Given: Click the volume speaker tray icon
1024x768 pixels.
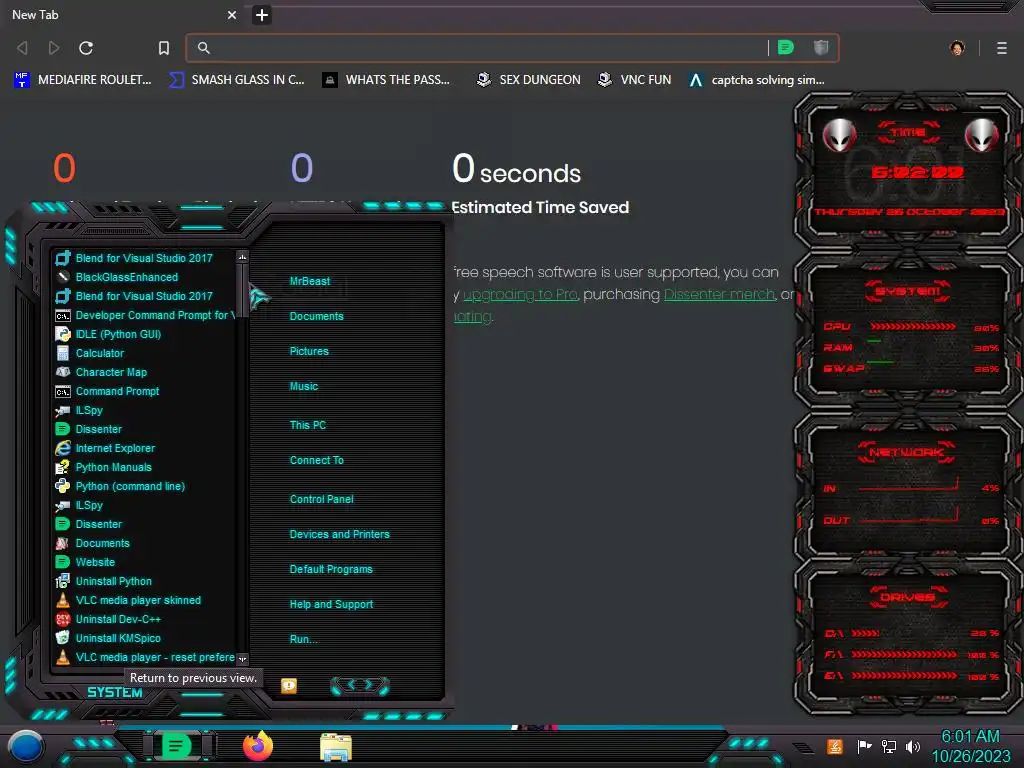Looking at the screenshot, I should coord(912,746).
